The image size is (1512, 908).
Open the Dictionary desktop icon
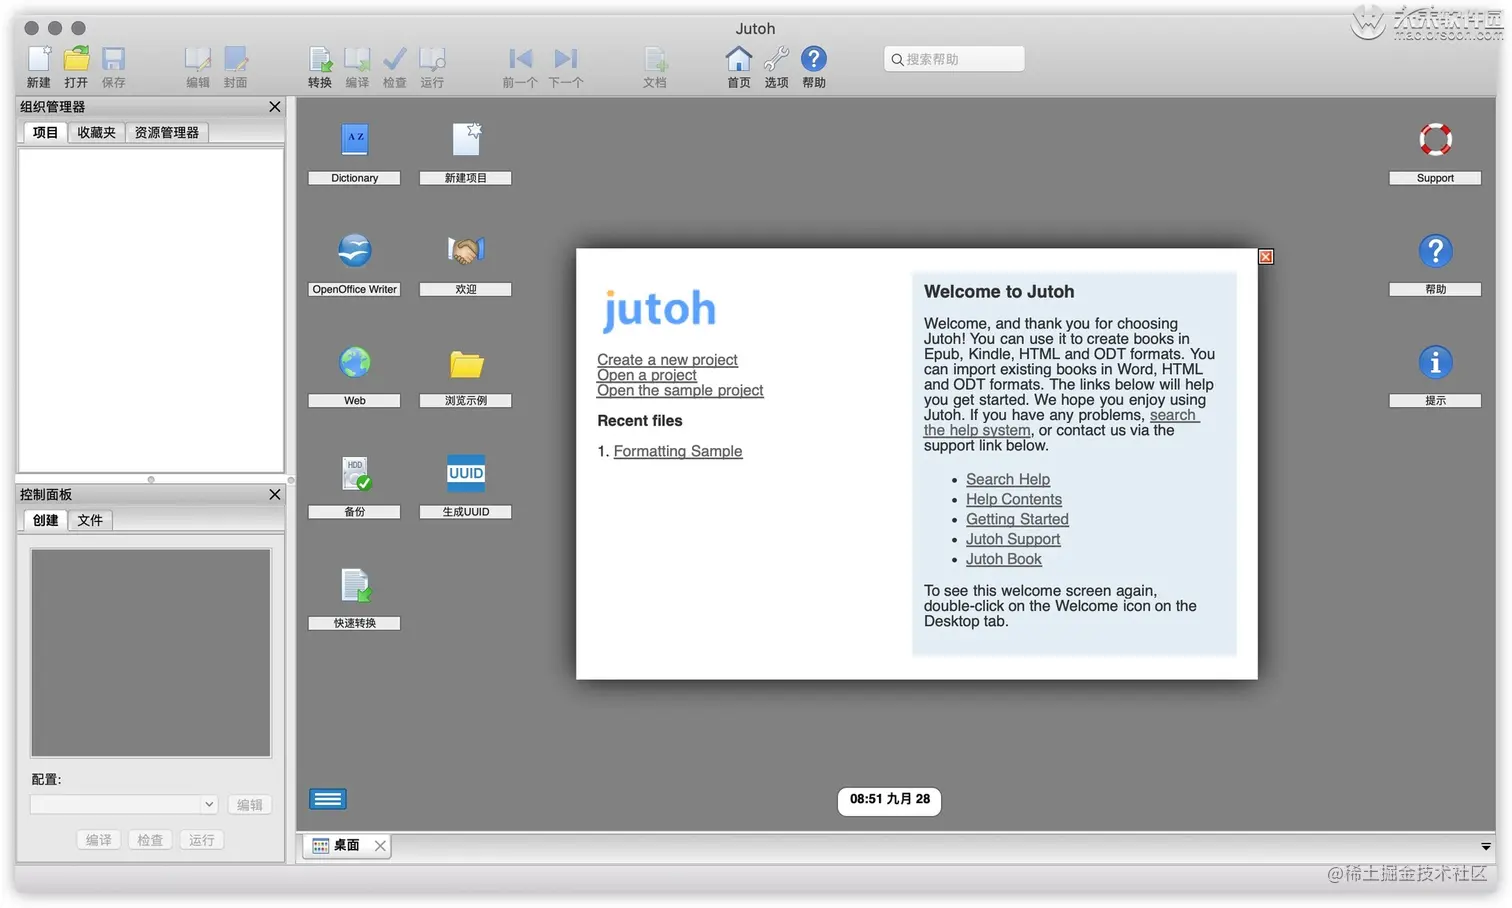(x=355, y=139)
